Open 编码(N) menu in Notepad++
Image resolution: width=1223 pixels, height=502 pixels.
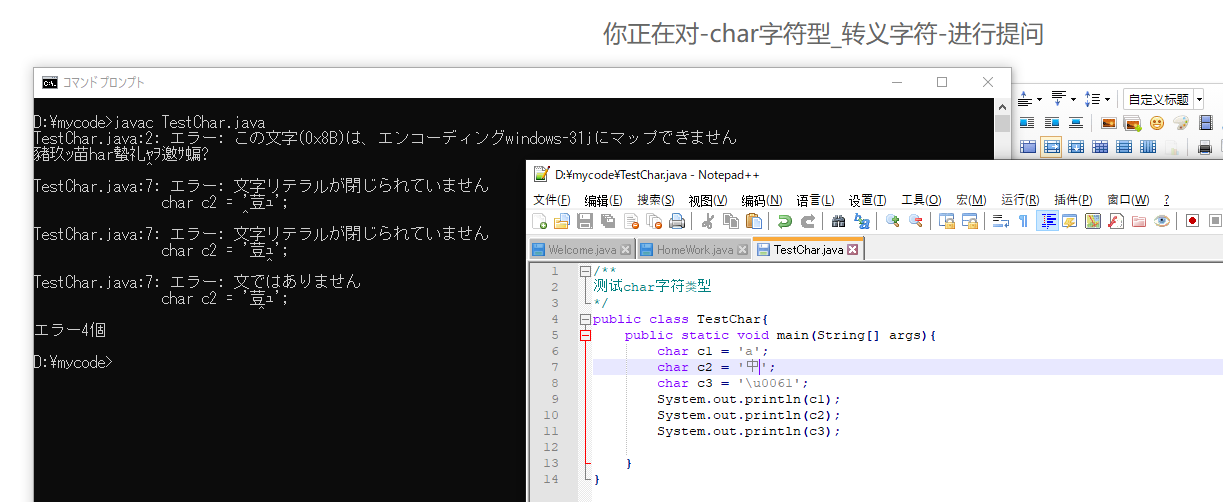pos(761,200)
